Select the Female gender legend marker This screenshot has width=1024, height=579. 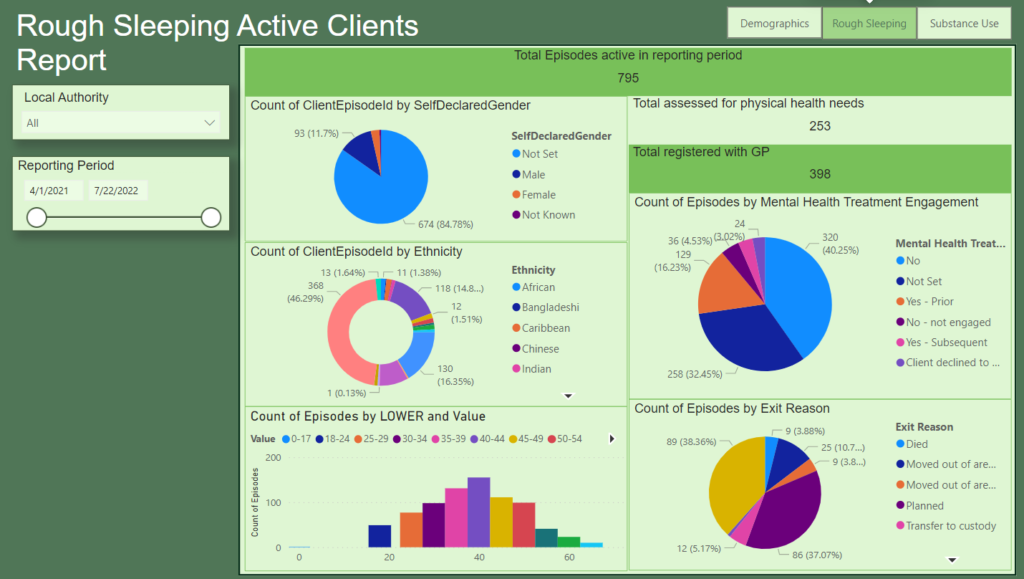(x=516, y=195)
